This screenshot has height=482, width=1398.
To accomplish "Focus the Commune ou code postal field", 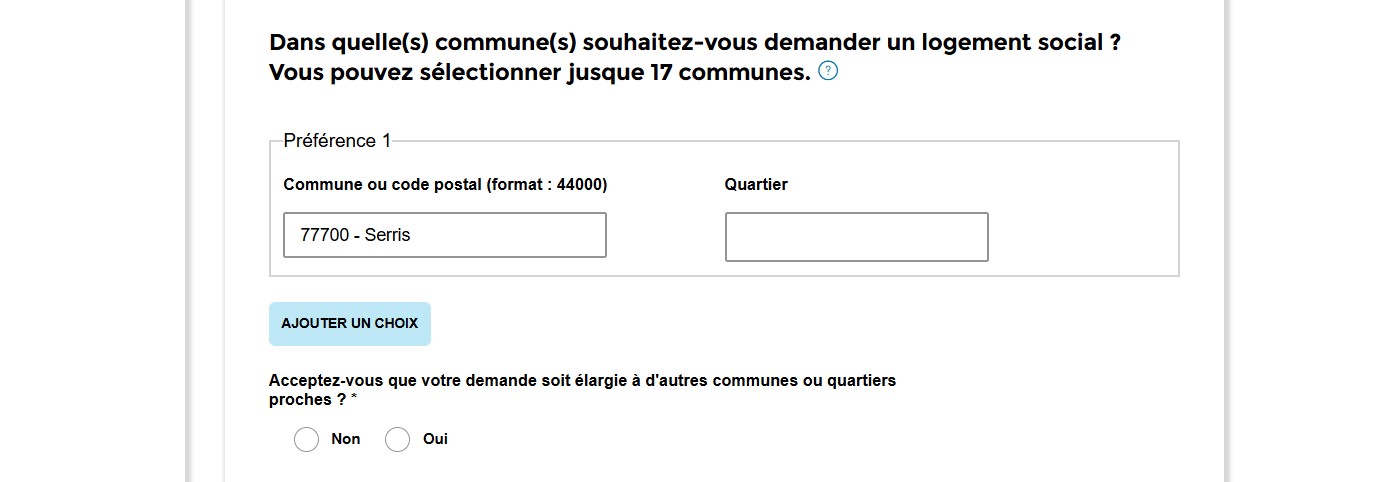I will (445, 235).
